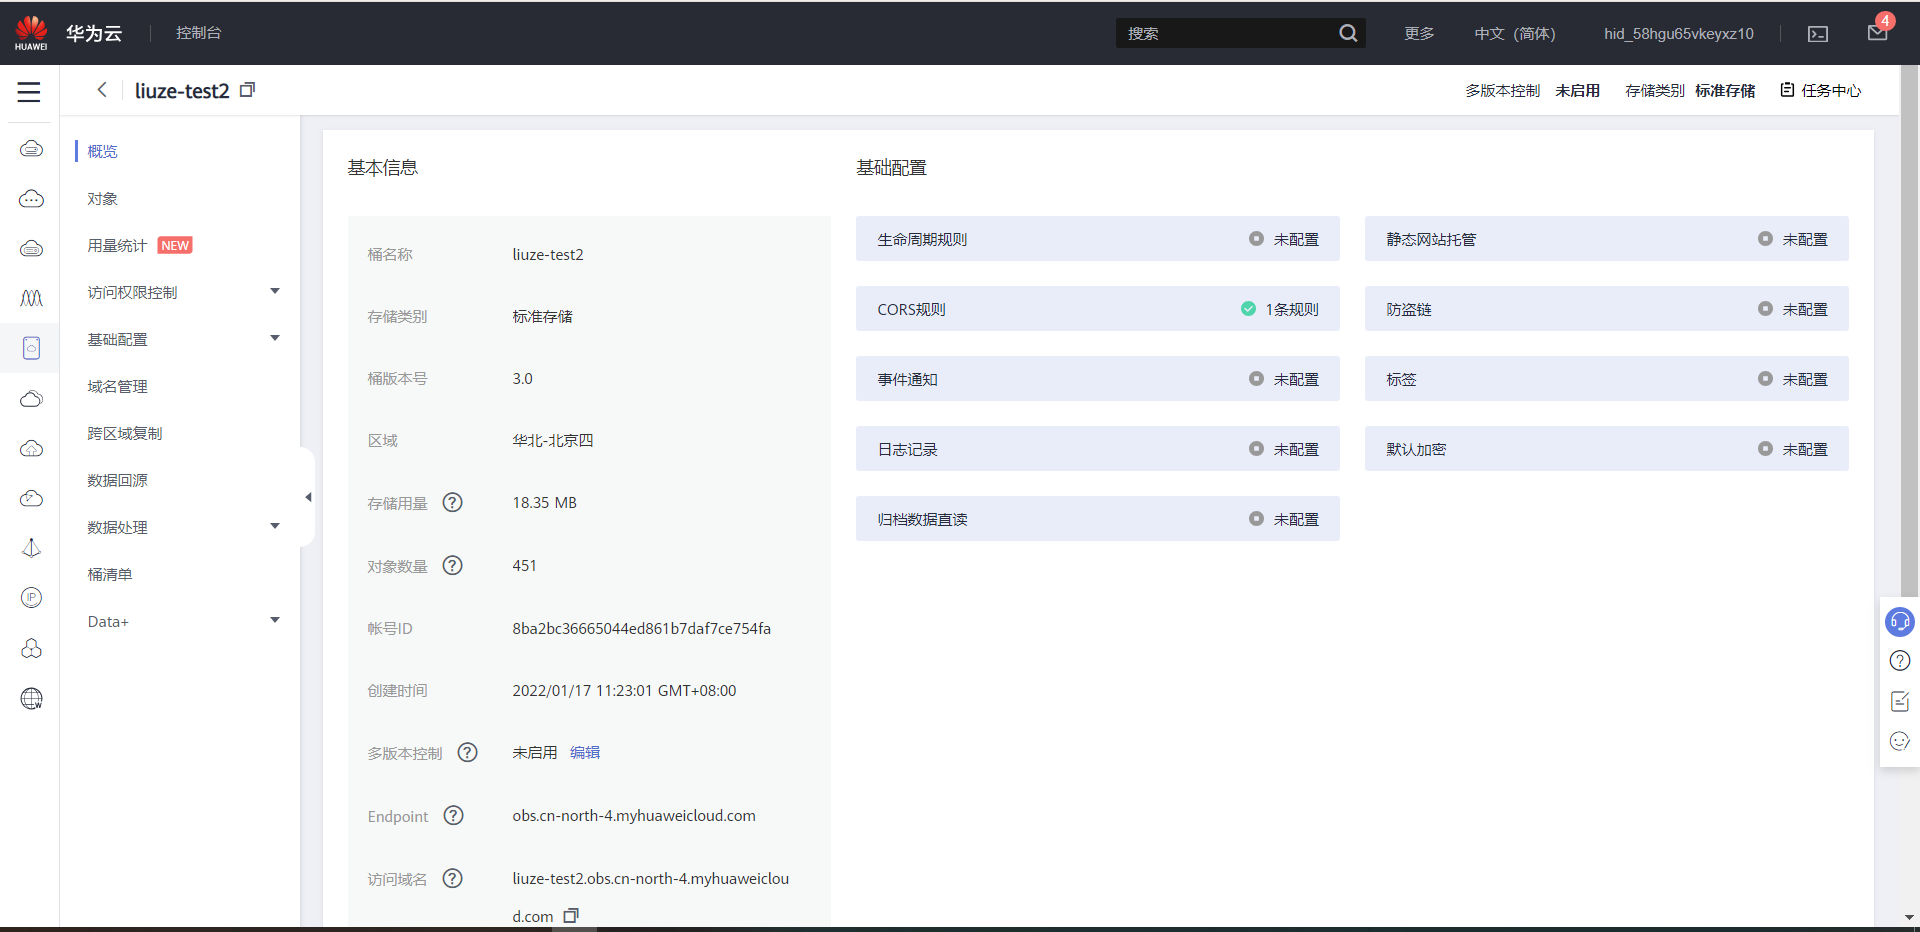Click the IP icon in left rail

pyautogui.click(x=31, y=598)
